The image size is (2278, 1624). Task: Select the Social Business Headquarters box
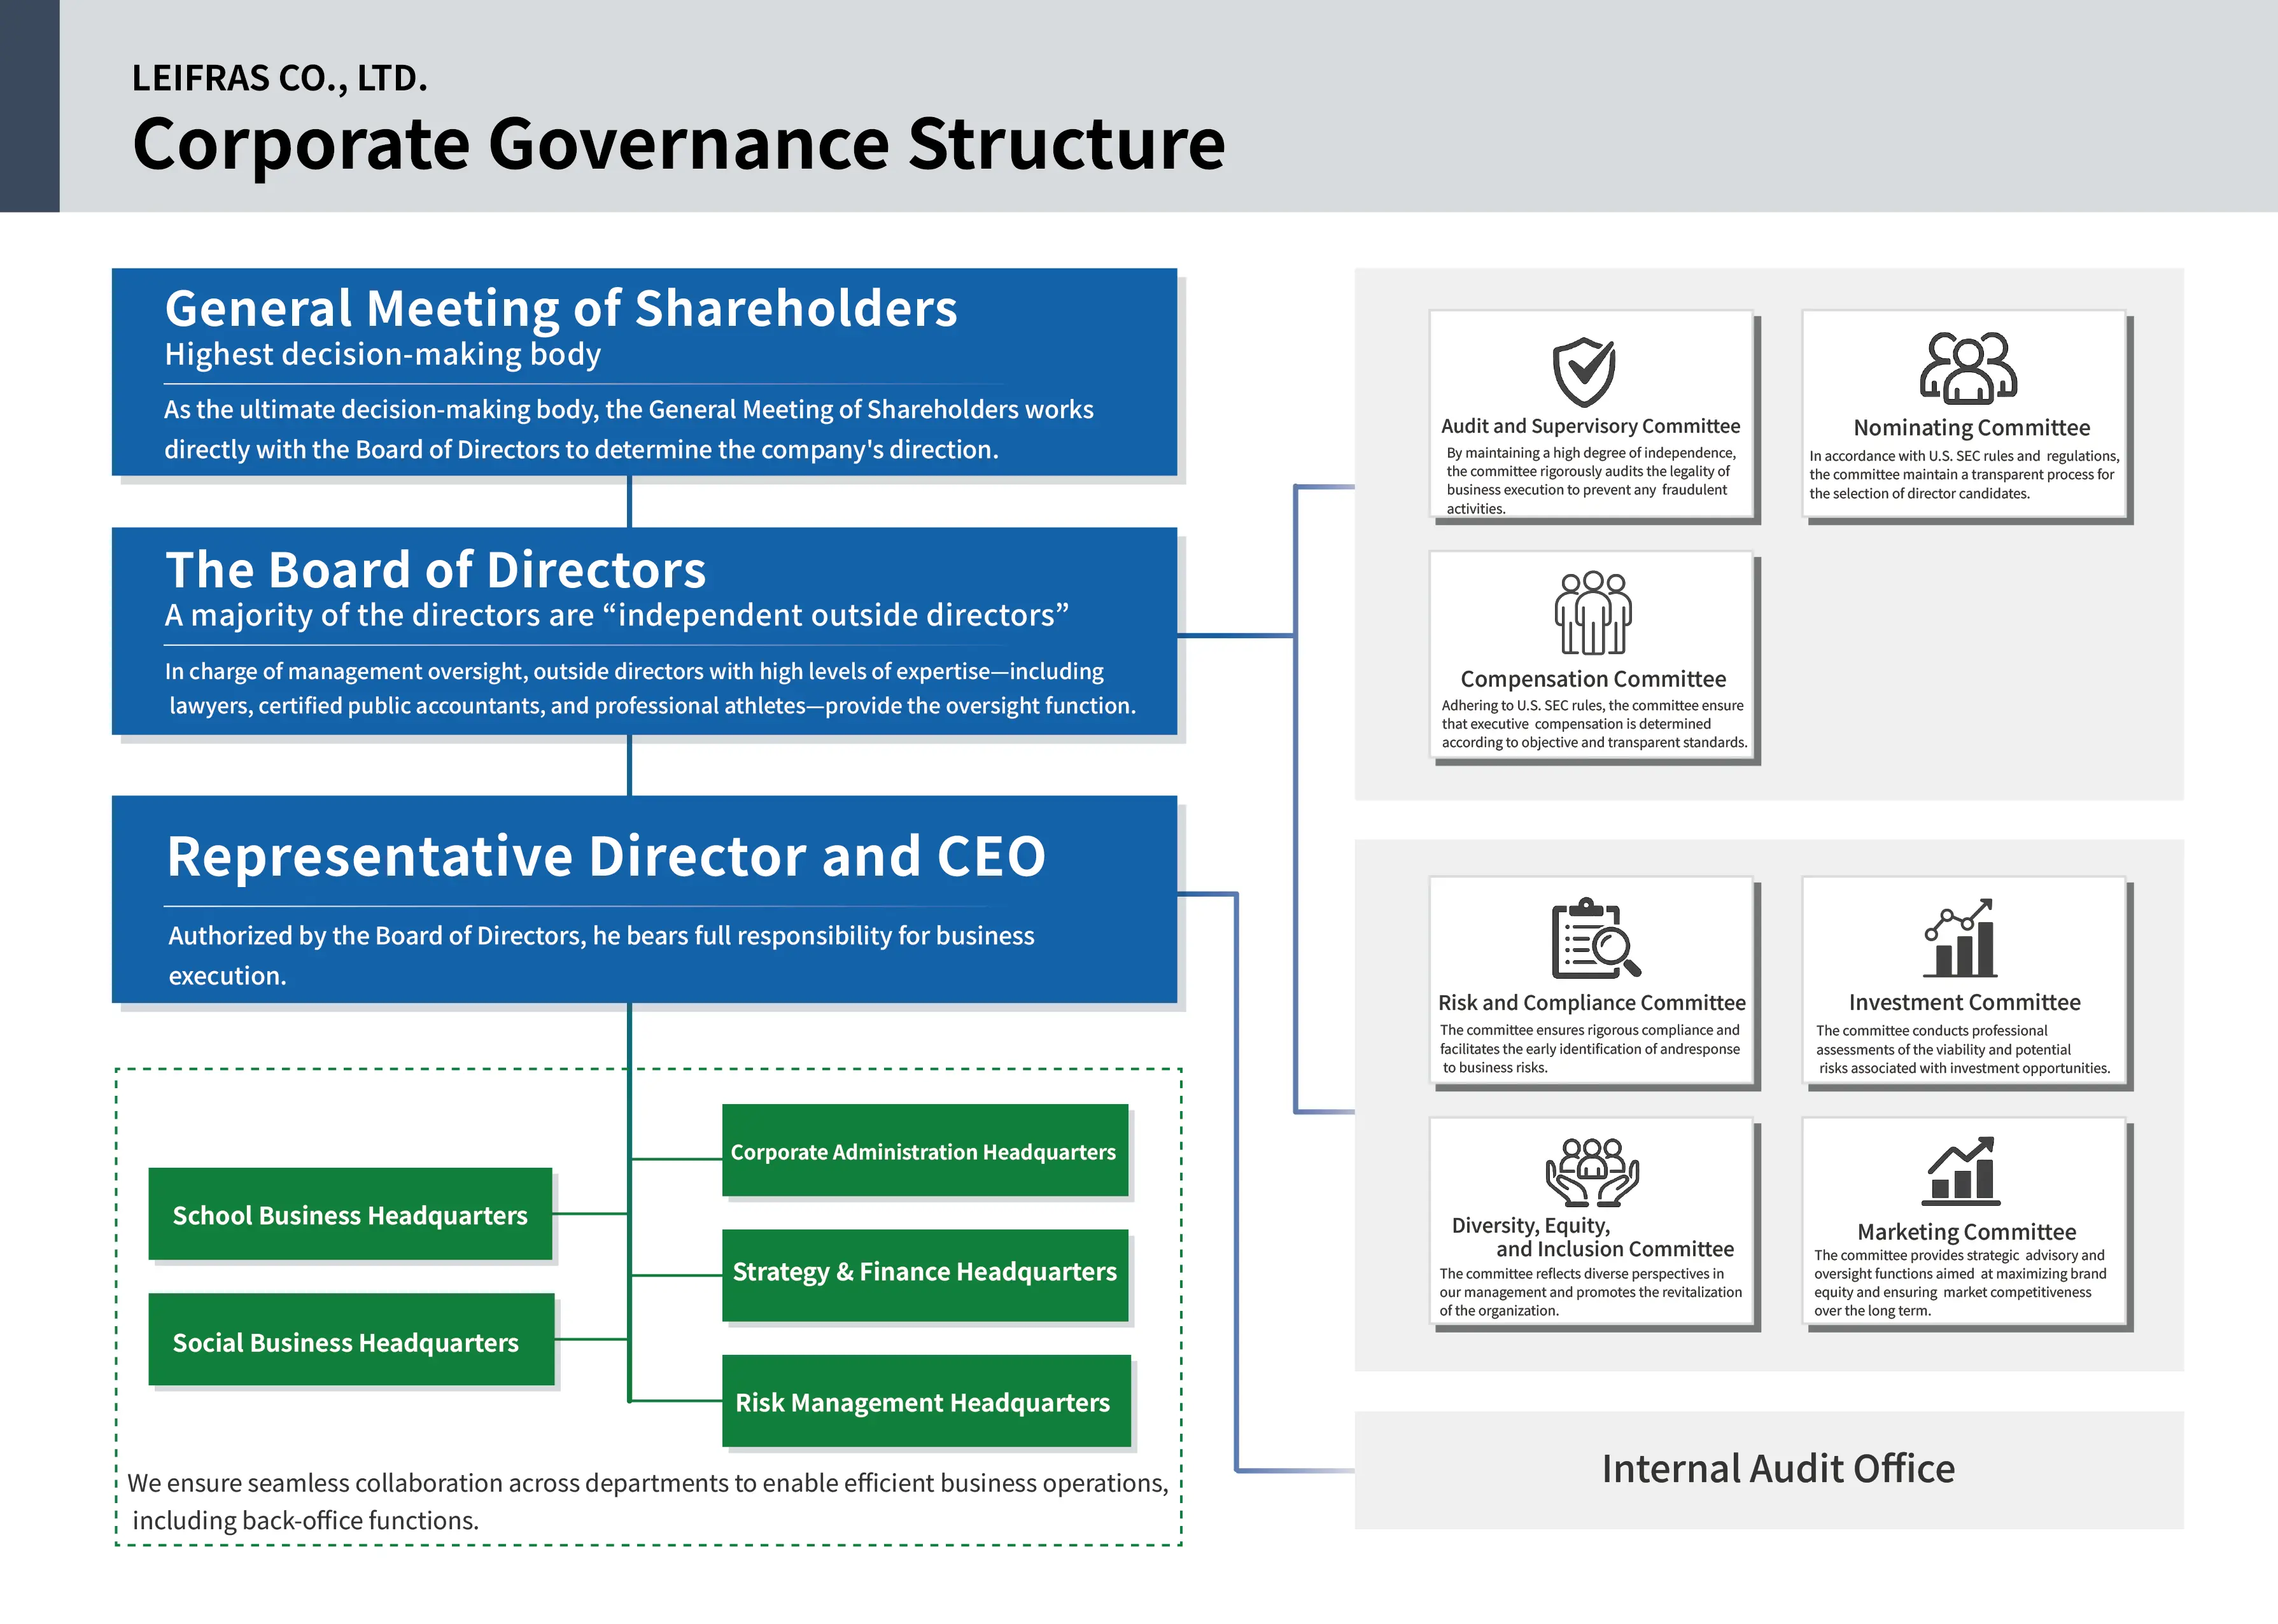click(x=351, y=1340)
